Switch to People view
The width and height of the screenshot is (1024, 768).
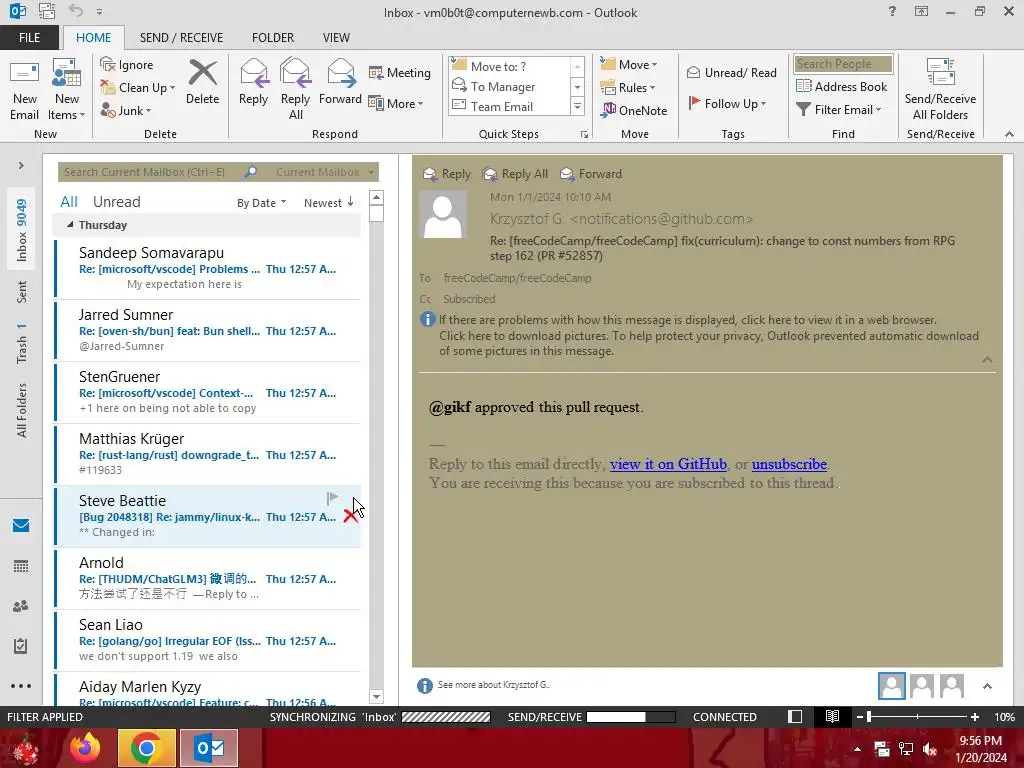21,606
